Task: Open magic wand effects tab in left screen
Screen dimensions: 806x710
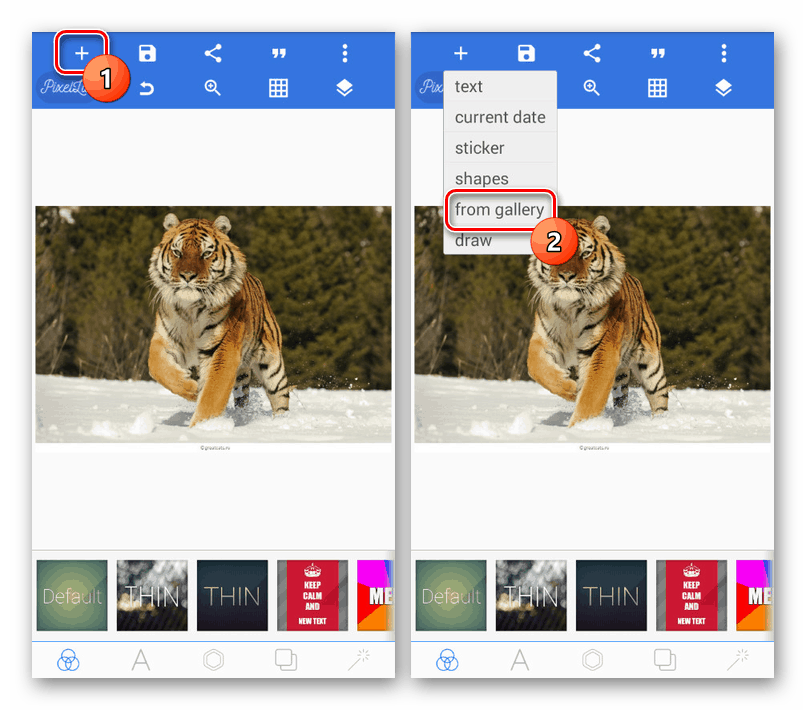Action: (x=359, y=660)
